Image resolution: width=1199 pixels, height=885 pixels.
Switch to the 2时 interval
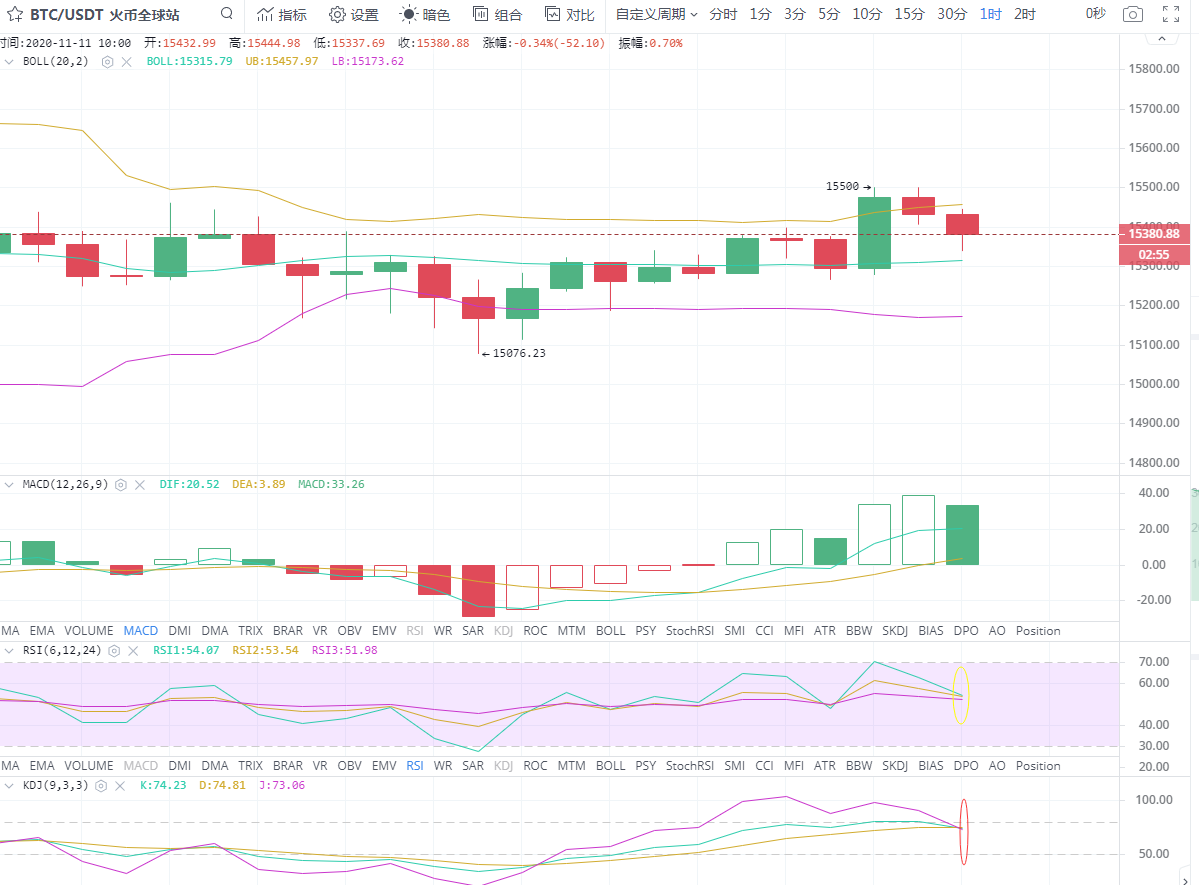1024,15
